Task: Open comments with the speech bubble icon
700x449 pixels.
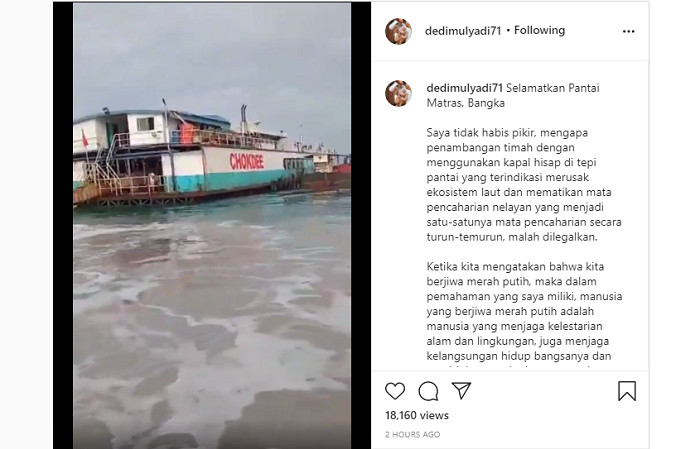Action: click(429, 391)
